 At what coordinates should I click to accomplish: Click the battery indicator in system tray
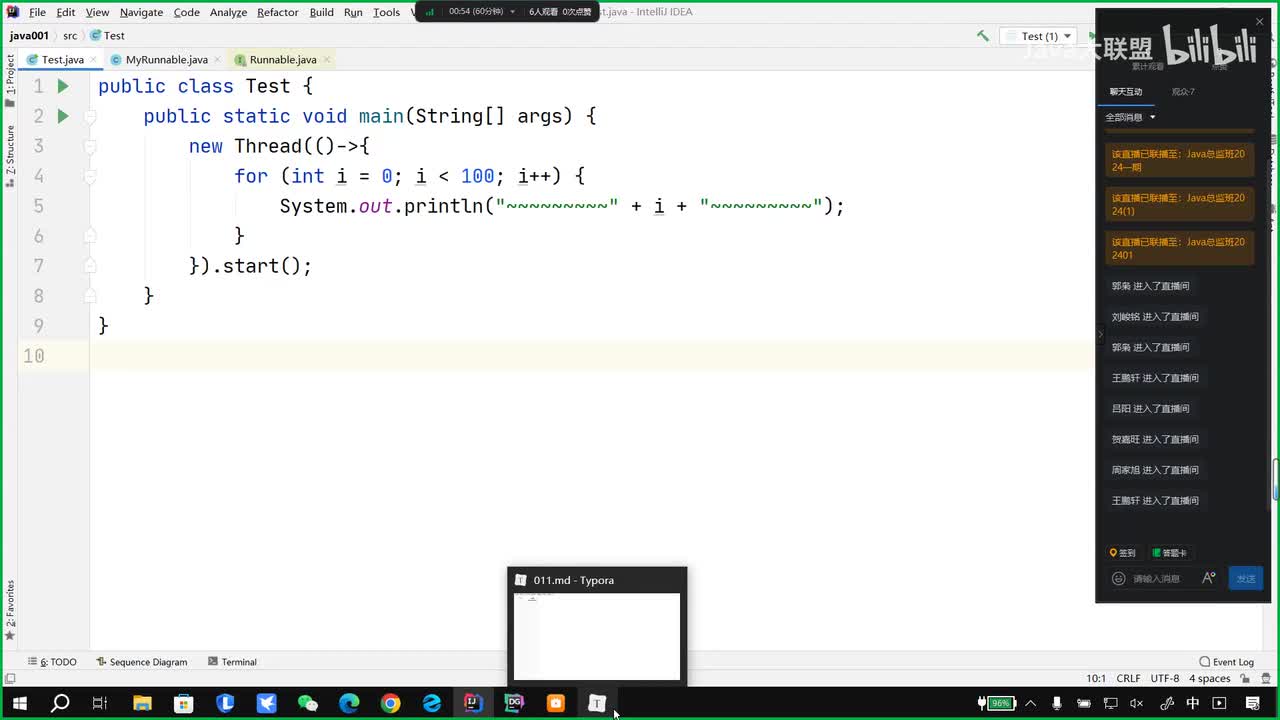[x=997, y=703]
